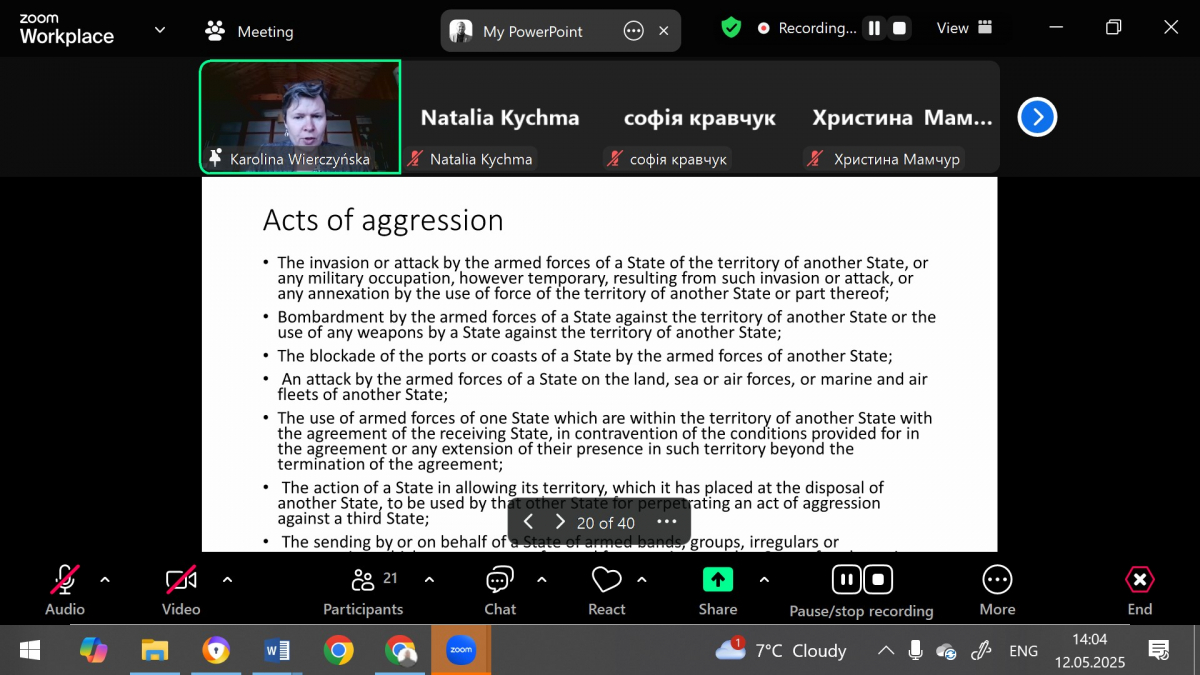Open Word from the Windows taskbar
Viewport: 1200px width, 675px height.
(x=277, y=651)
